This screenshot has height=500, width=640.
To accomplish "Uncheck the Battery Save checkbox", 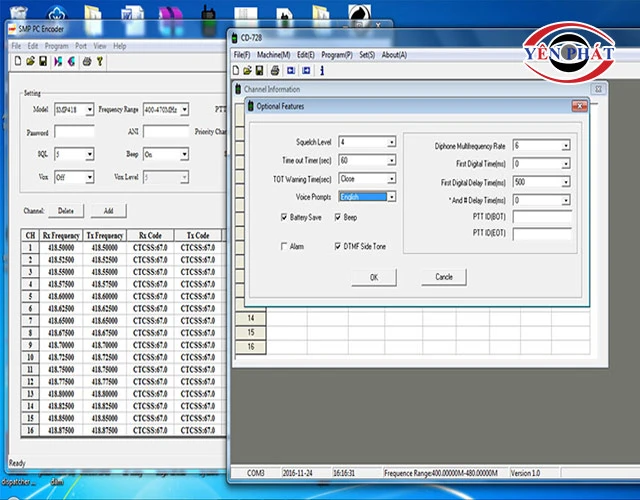I will pyautogui.click(x=284, y=217).
